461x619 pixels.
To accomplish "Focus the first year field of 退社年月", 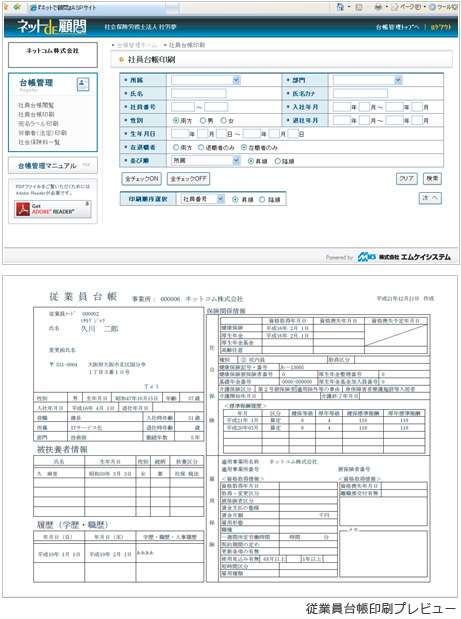I will (x=342, y=120).
